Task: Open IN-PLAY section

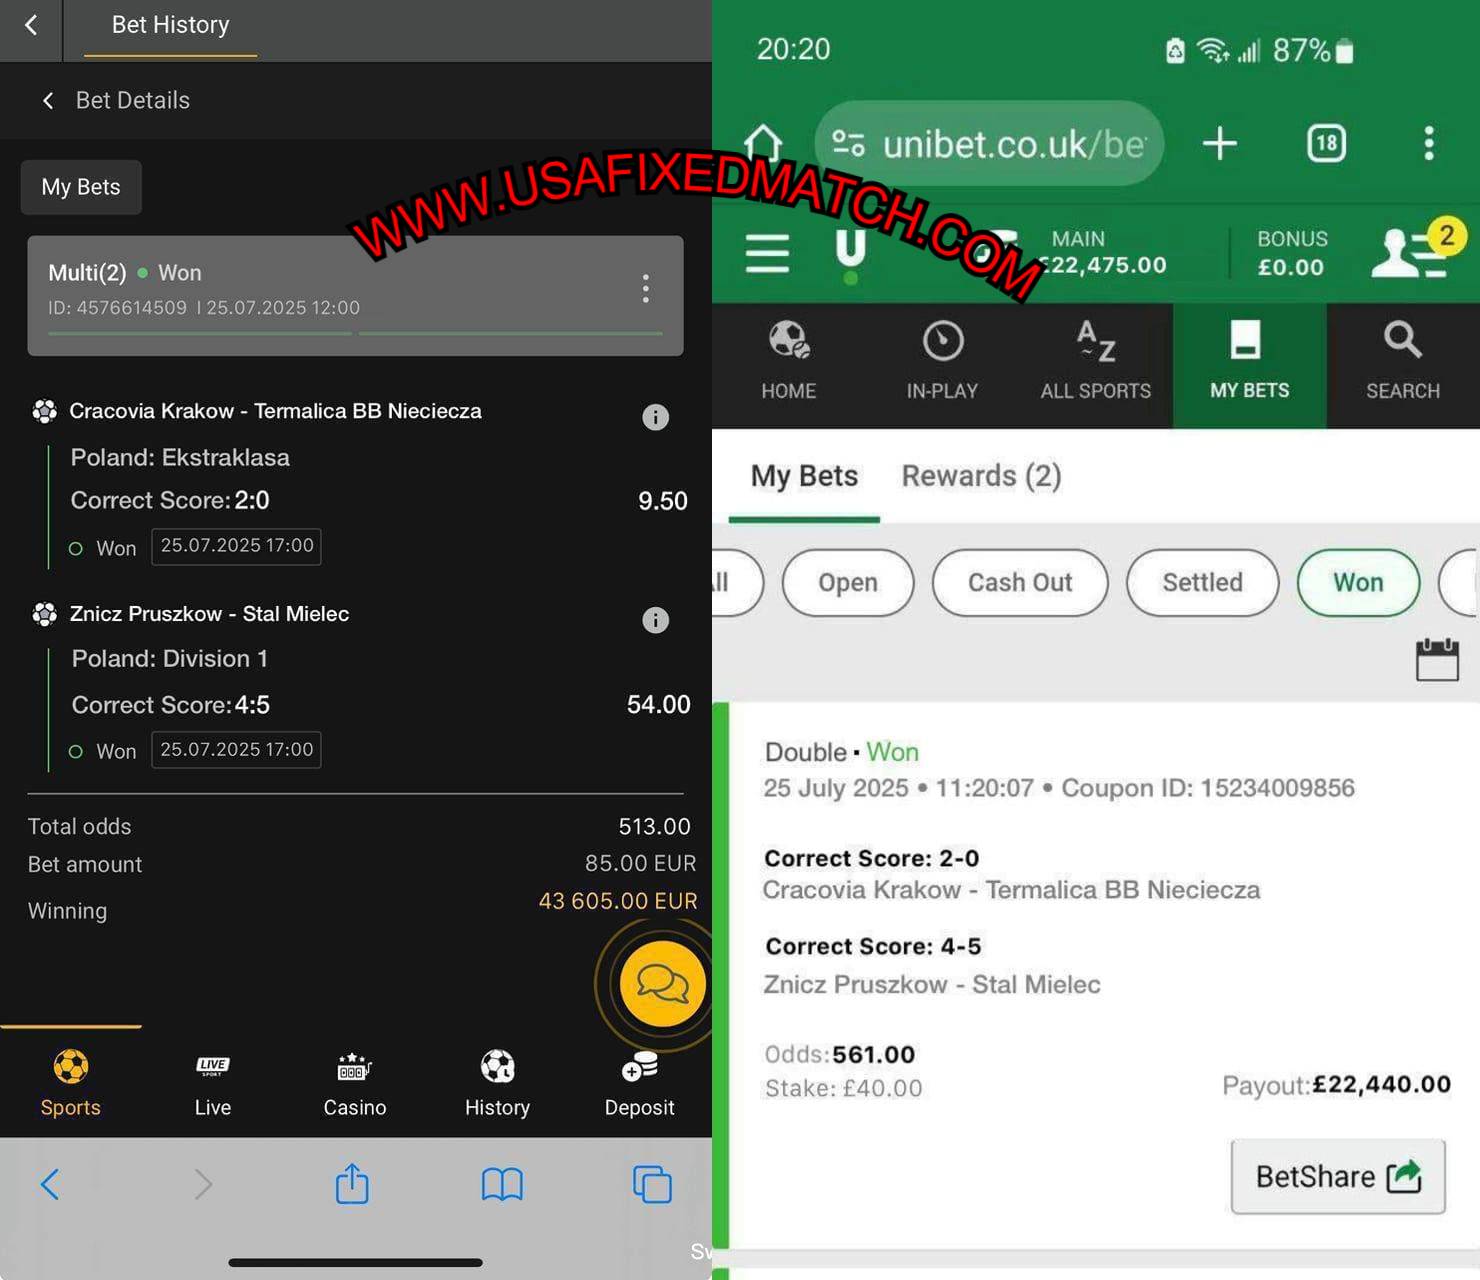Action: point(942,362)
